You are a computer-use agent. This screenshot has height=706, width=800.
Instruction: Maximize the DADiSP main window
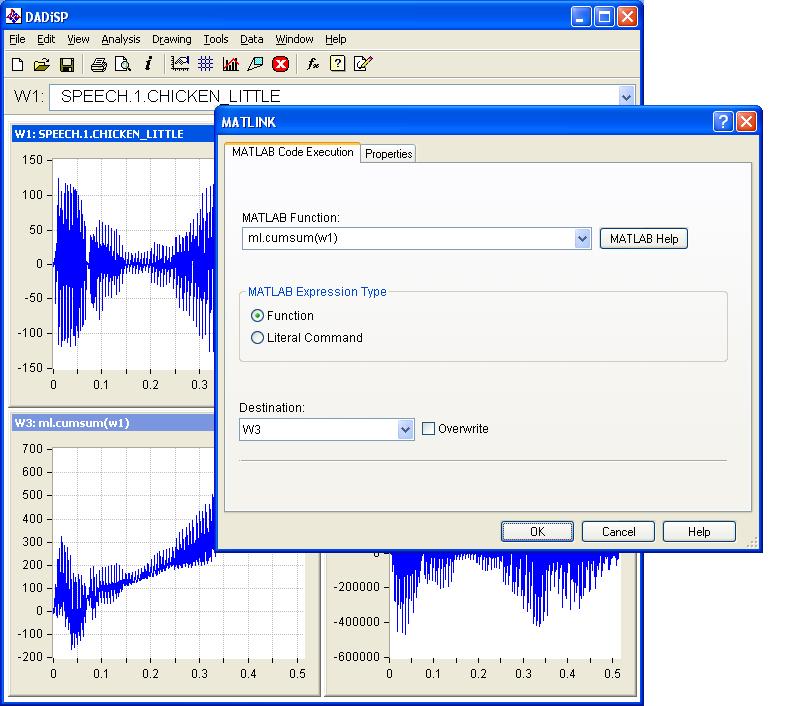[604, 17]
